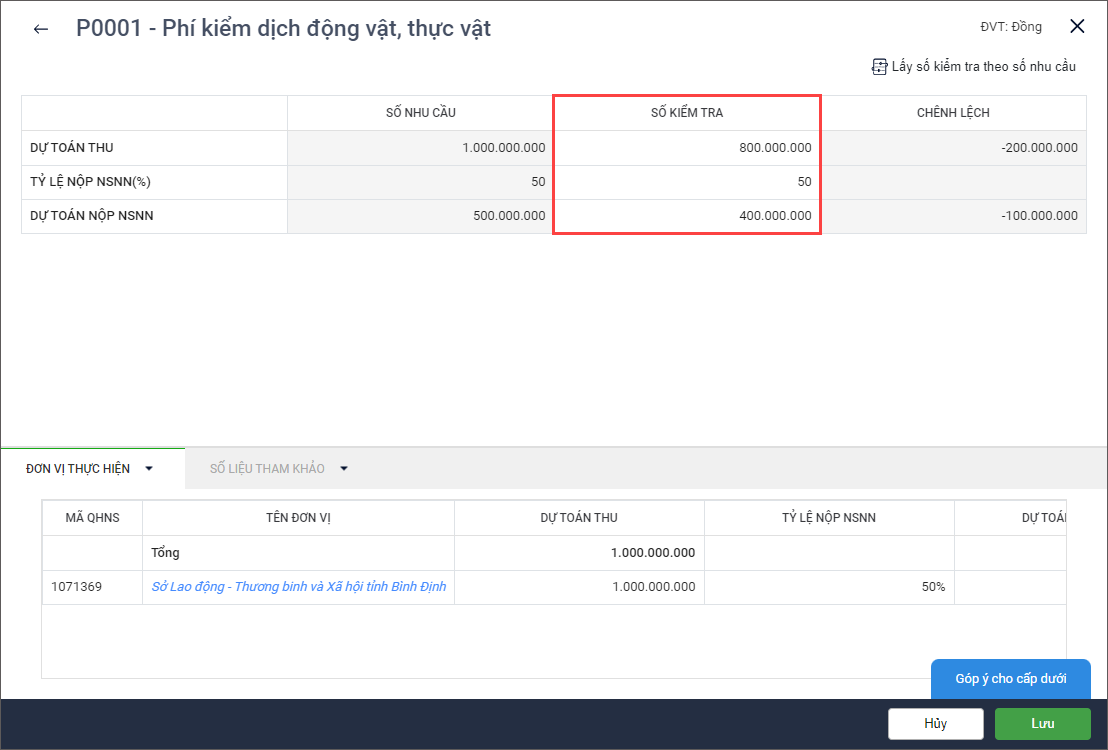Close the dialog with the X icon
This screenshot has height=750, width=1108.
pyautogui.click(x=1077, y=27)
